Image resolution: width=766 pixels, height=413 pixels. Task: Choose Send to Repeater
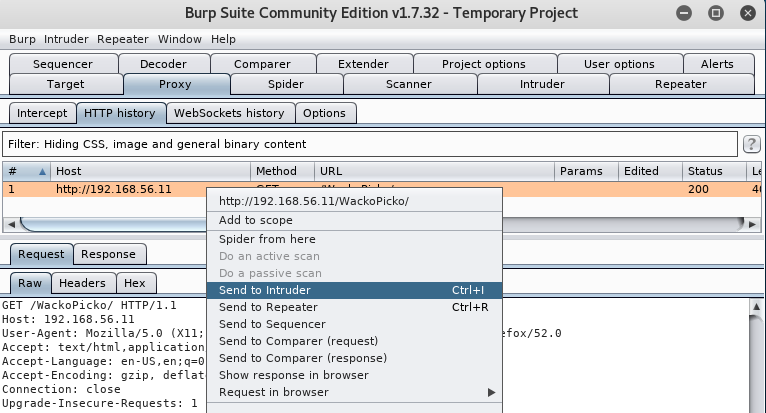click(354, 307)
